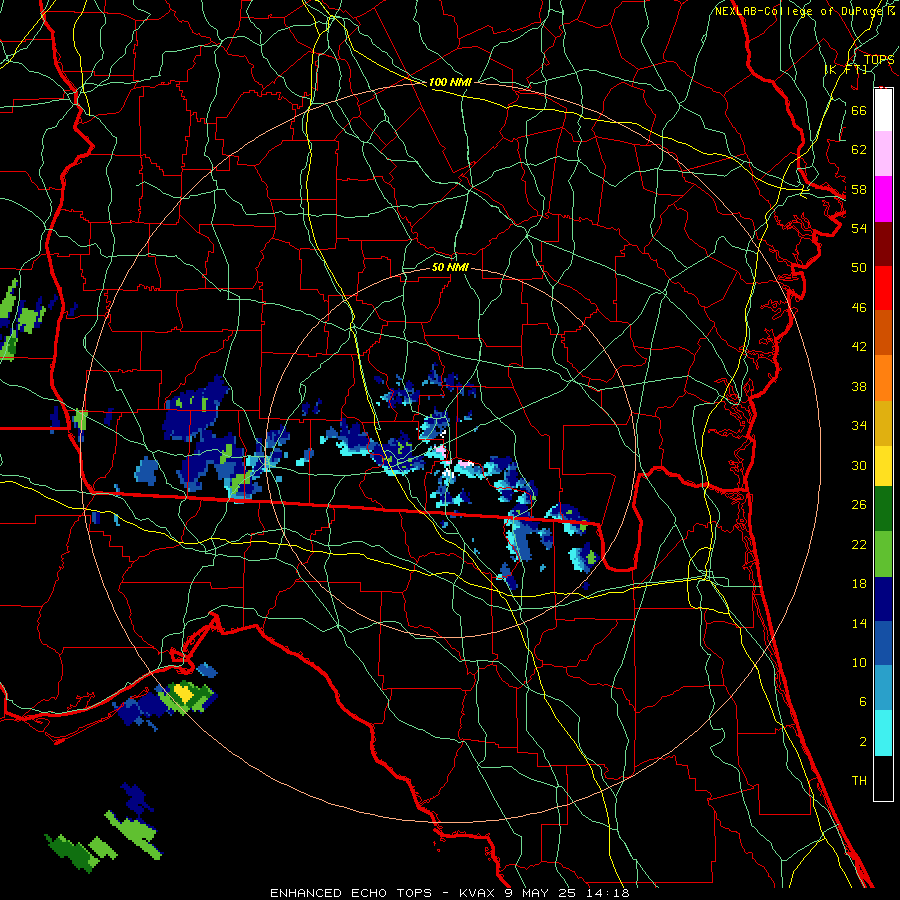Click the legend value 30
The height and width of the screenshot is (900, 900).
[859, 465]
